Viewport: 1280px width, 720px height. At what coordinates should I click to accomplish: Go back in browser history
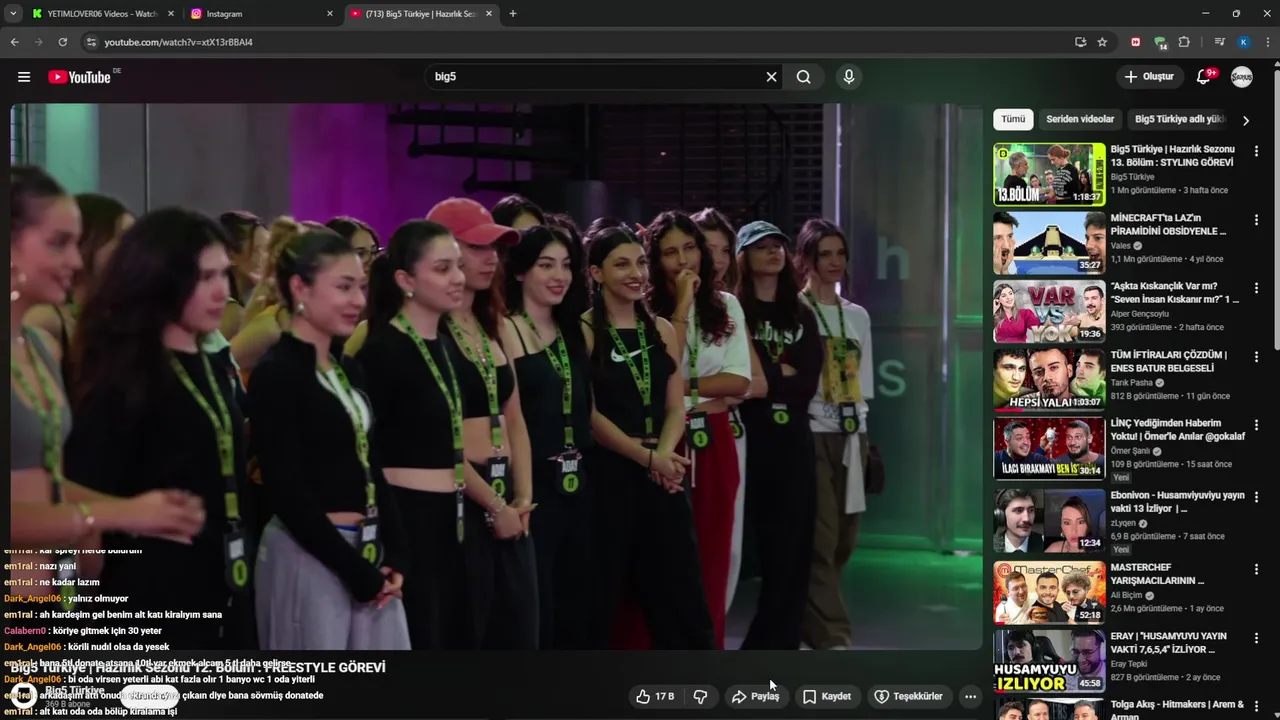14,42
